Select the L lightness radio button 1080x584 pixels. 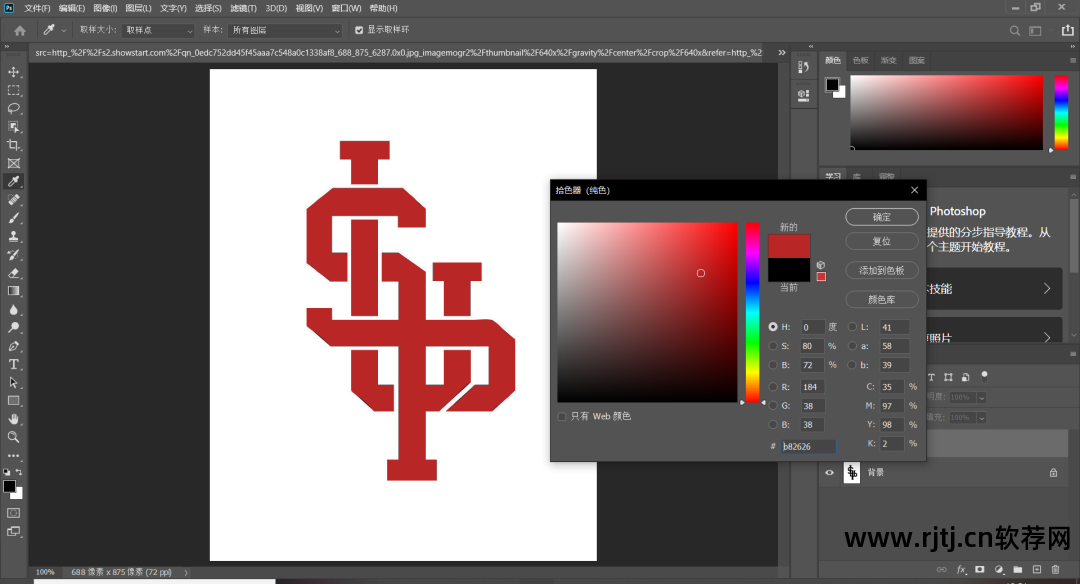coord(852,327)
